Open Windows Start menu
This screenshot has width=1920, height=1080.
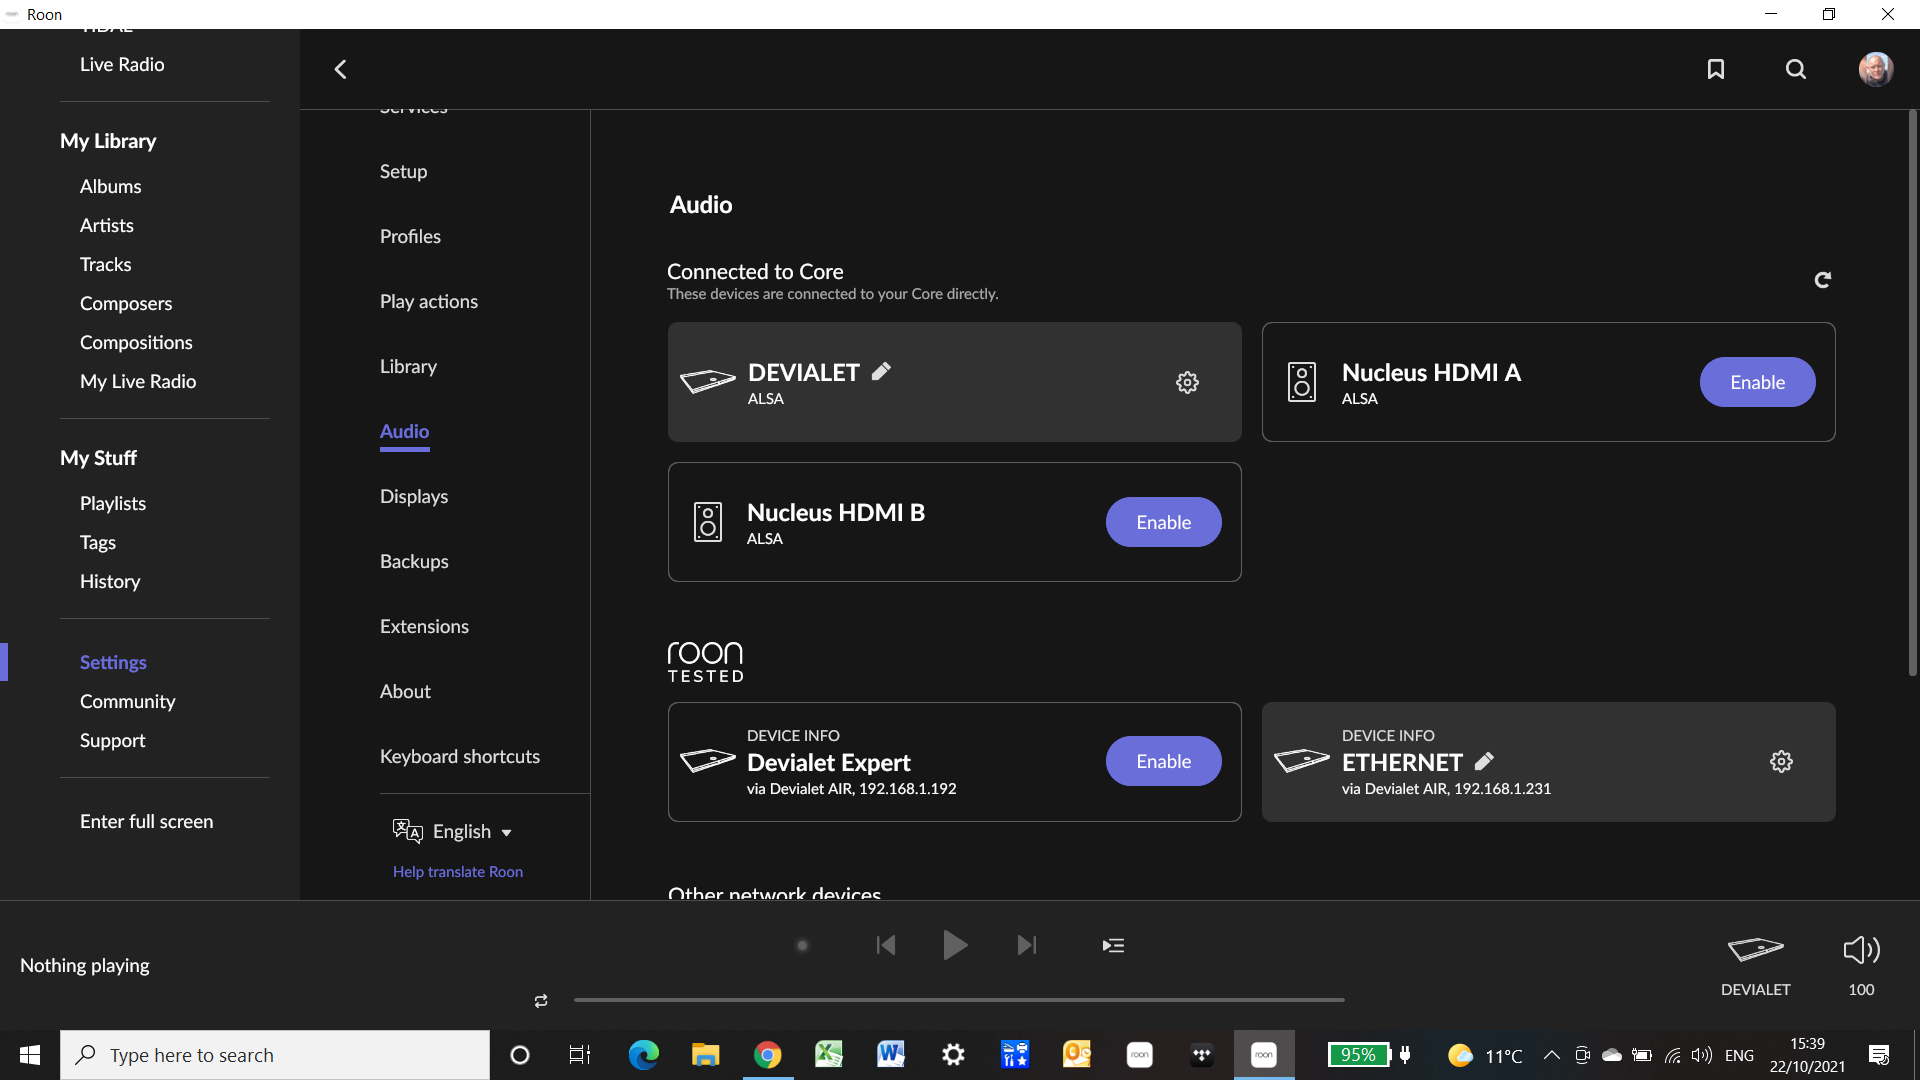pos(30,1055)
